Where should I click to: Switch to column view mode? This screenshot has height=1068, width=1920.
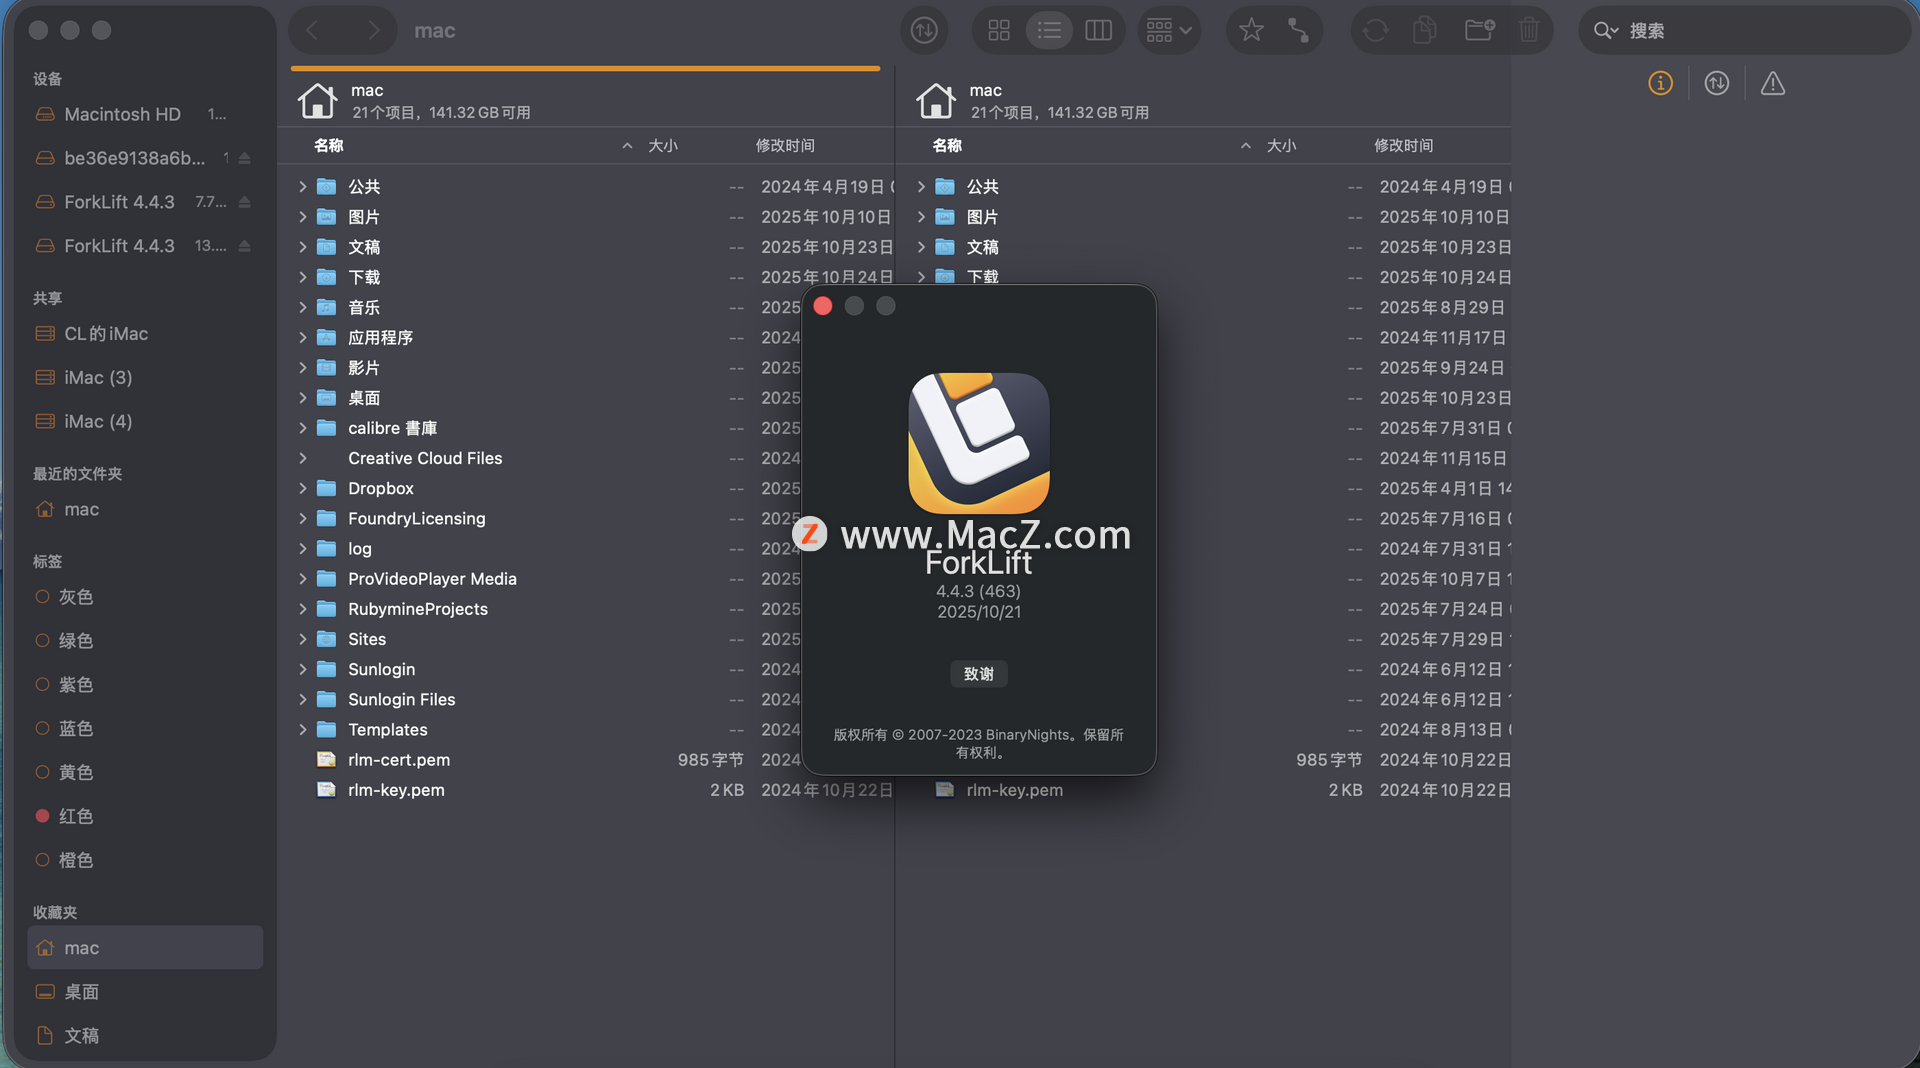[1098, 30]
